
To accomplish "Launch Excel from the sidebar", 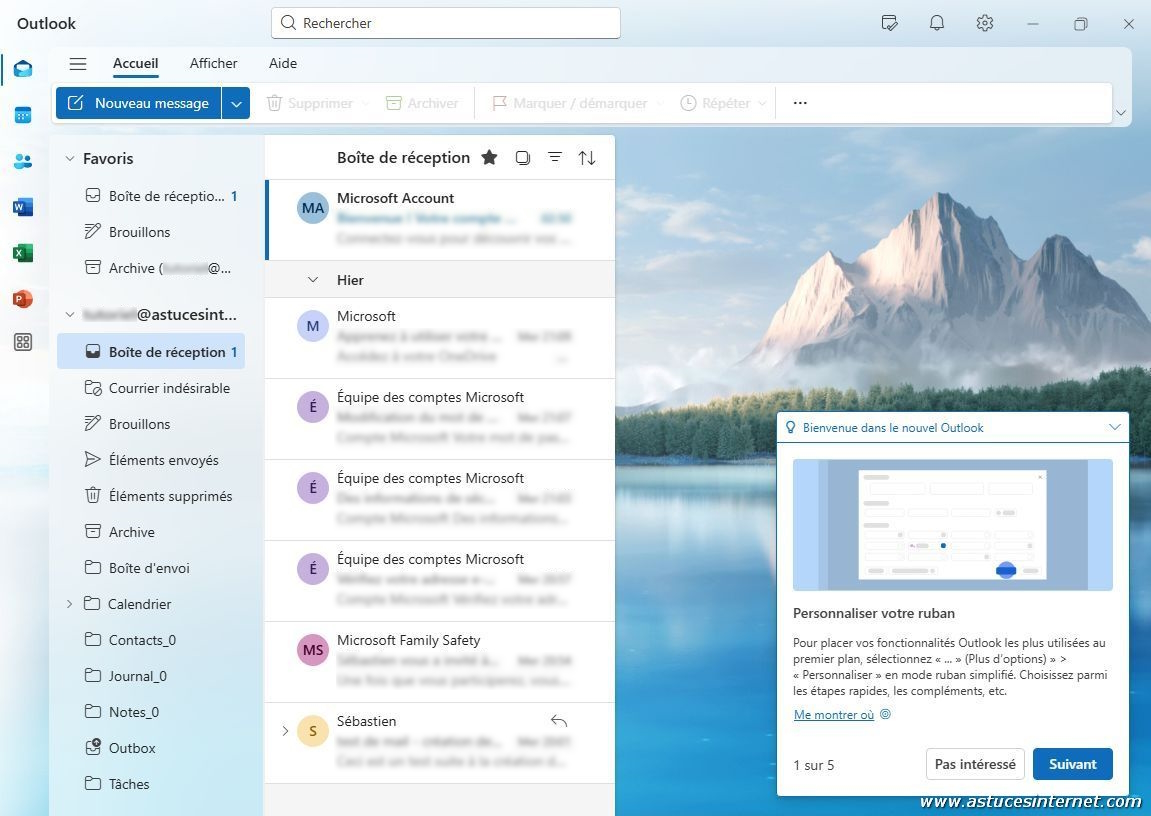I will [23, 253].
